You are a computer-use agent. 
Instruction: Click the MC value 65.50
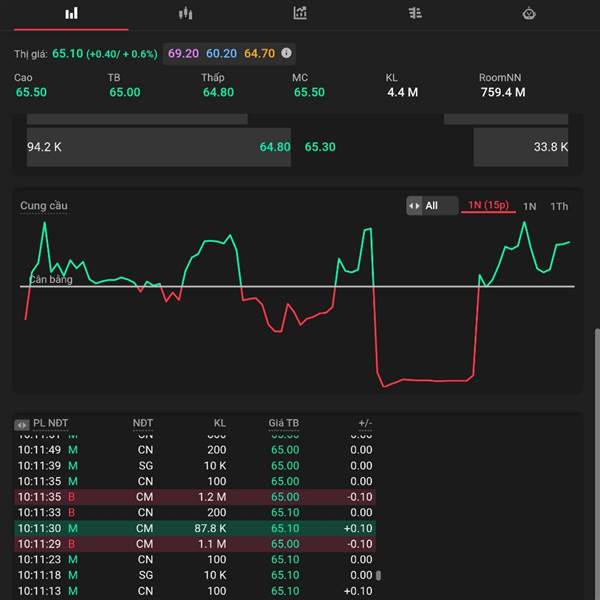[x=309, y=92]
